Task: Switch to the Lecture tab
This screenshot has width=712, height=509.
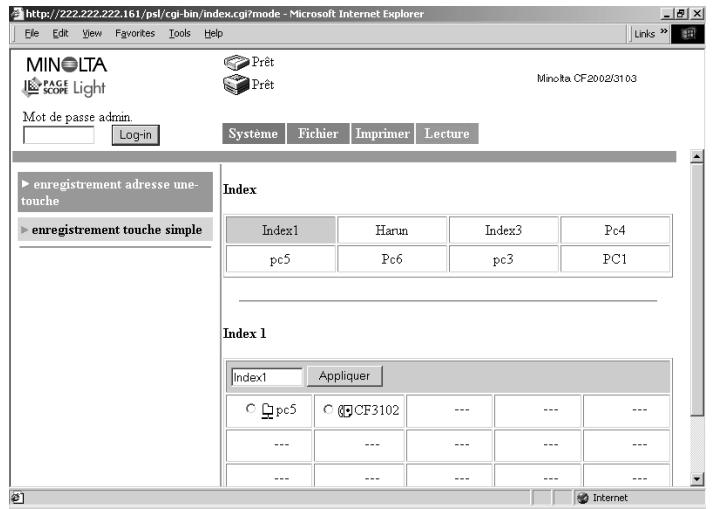Action: point(447,133)
